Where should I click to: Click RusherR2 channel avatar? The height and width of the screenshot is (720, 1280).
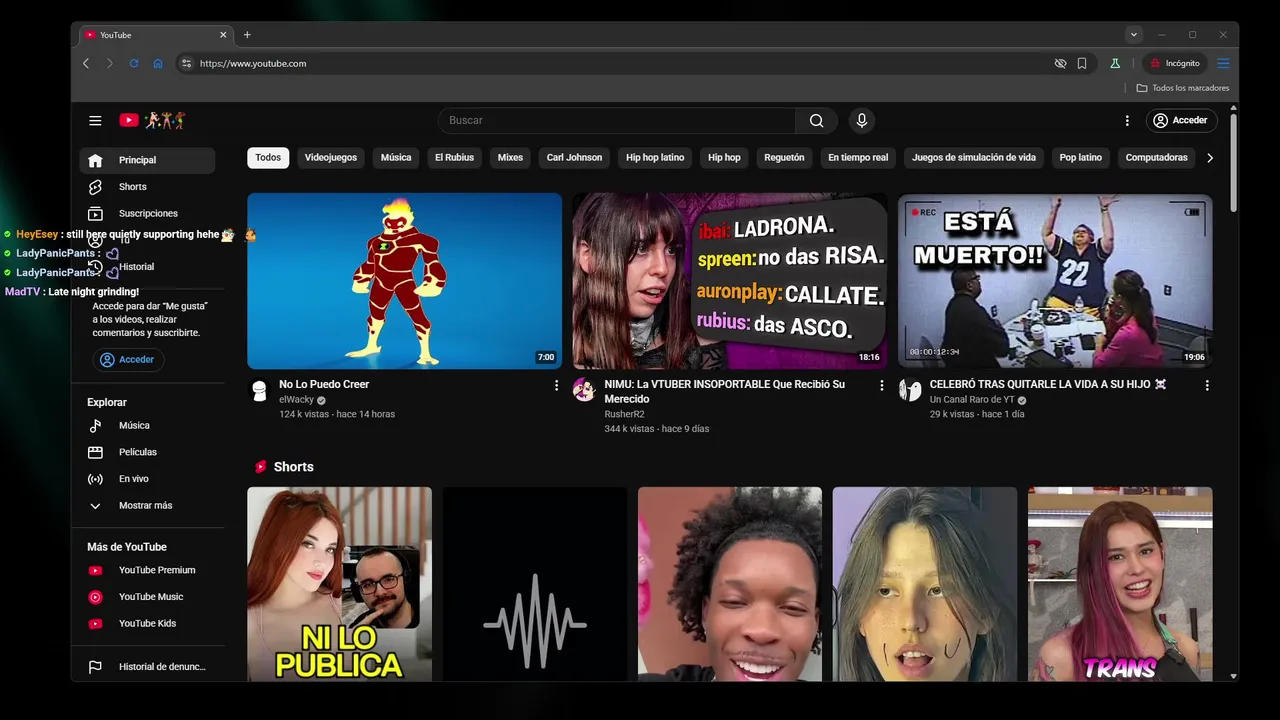[584, 390]
